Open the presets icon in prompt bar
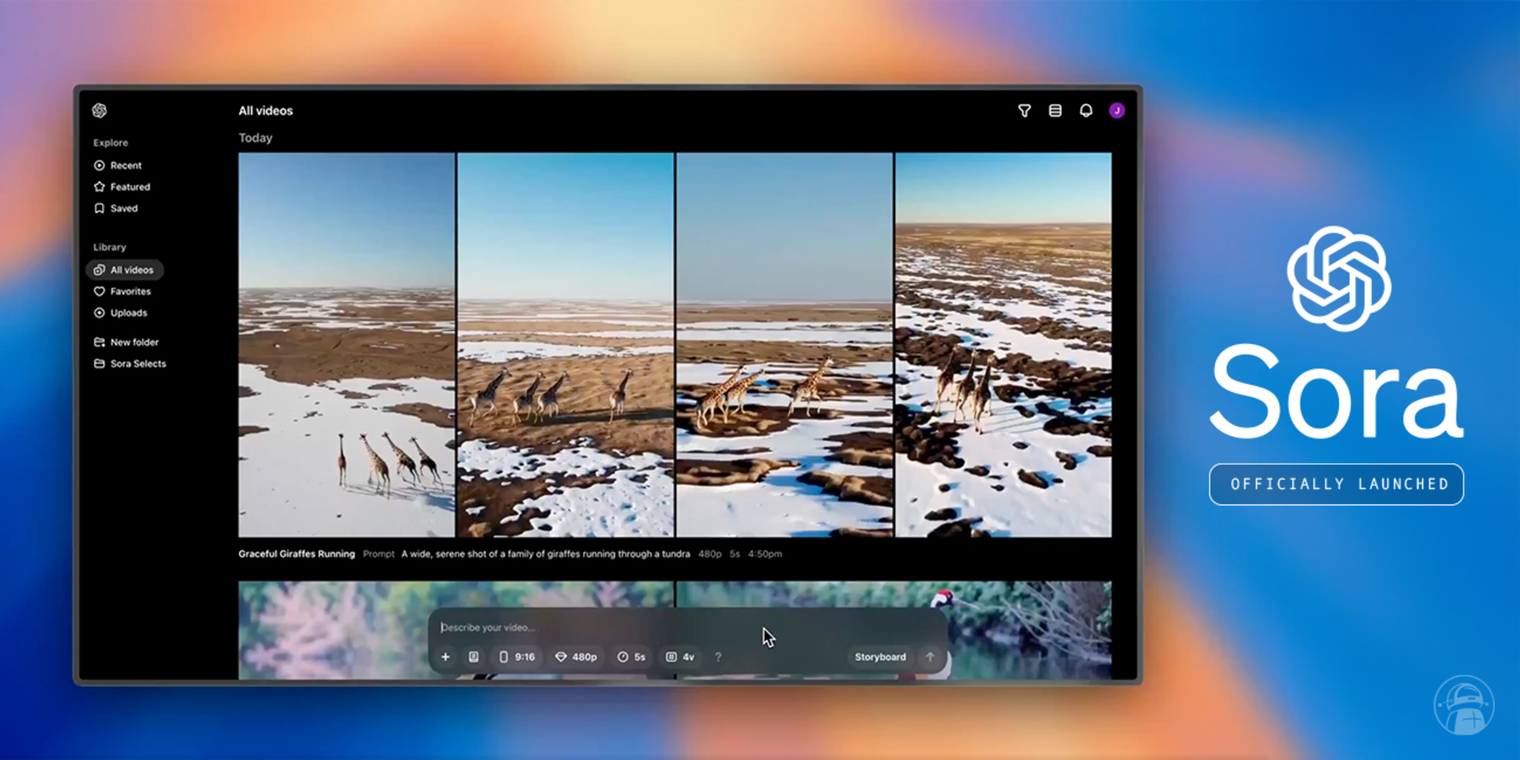 click(474, 657)
